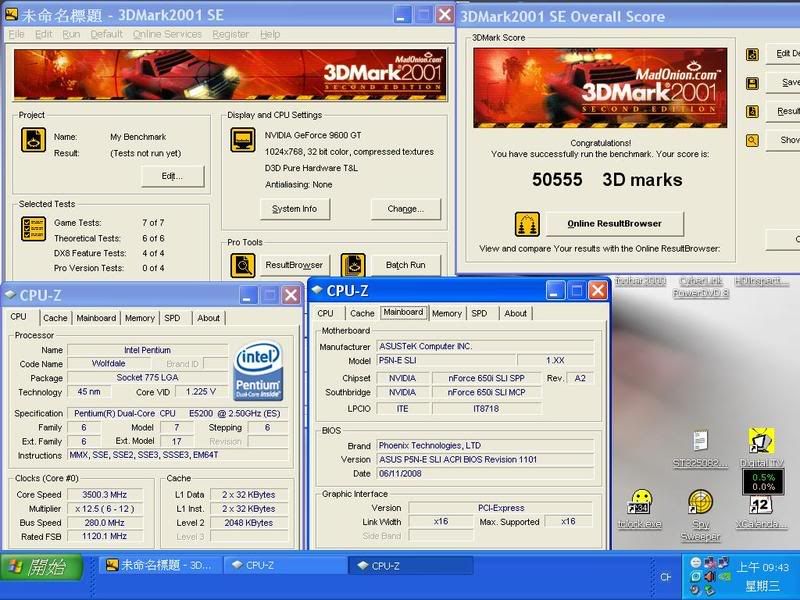Image resolution: width=800 pixels, height=600 pixels.
Task: Select Memory tab in left CPU-Z
Action: [139, 318]
